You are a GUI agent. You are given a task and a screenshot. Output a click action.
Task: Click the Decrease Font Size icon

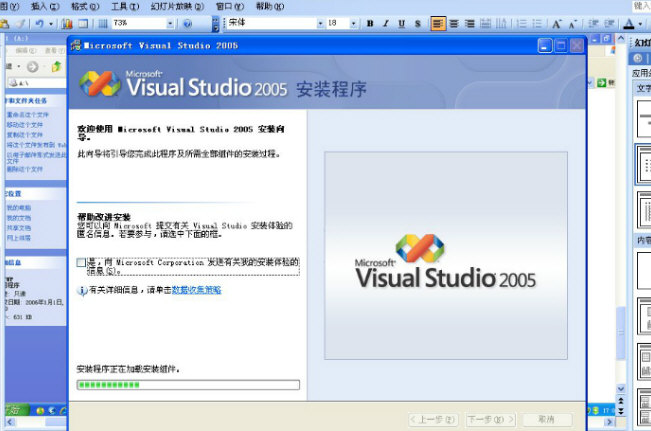coord(573,24)
